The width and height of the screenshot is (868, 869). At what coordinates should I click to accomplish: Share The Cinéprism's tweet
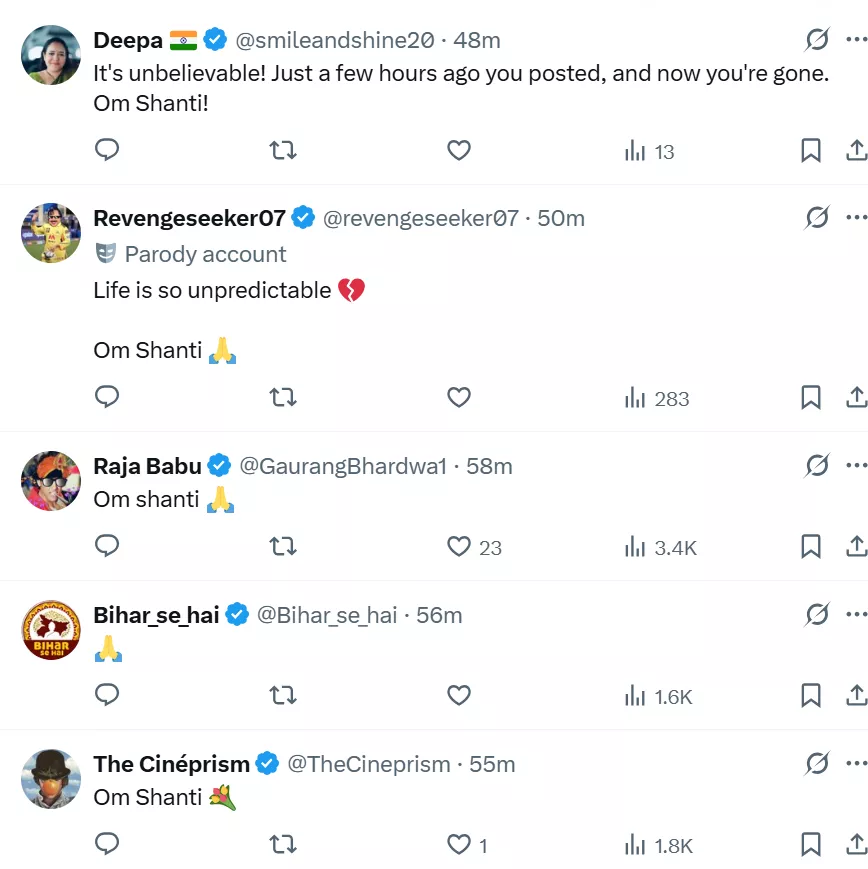pyautogui.click(x=856, y=845)
